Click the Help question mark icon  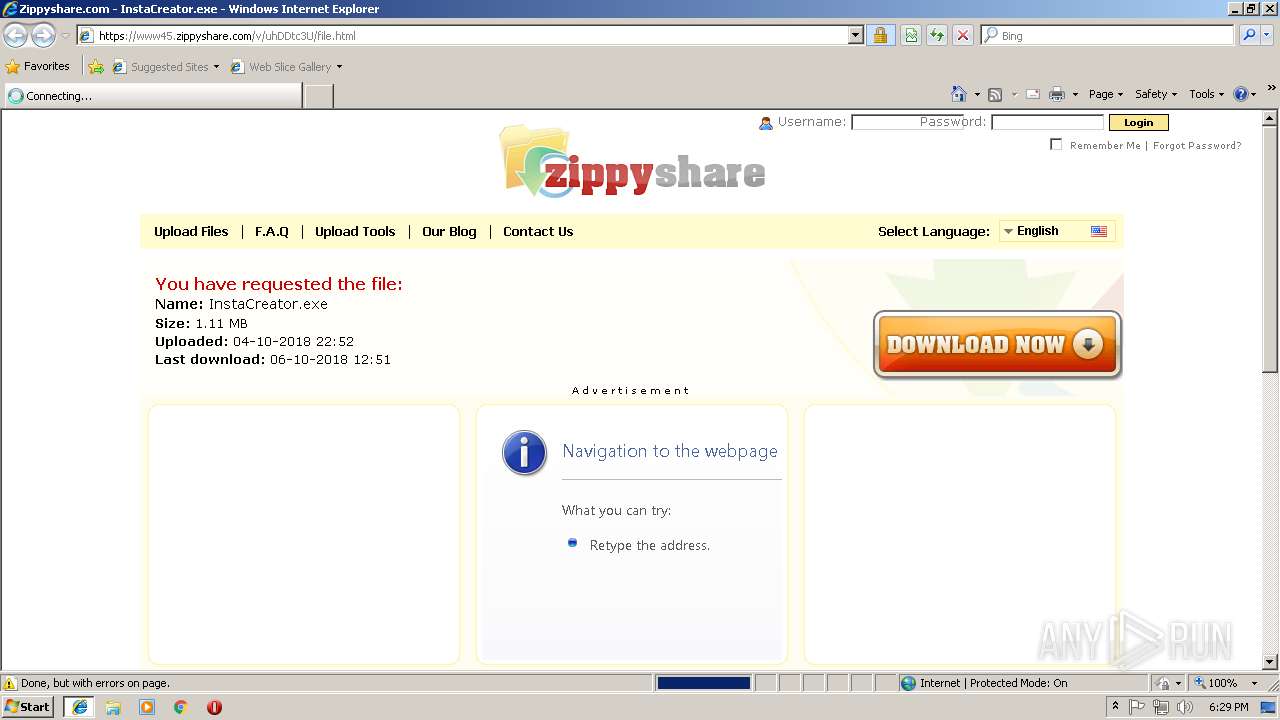tap(1241, 94)
